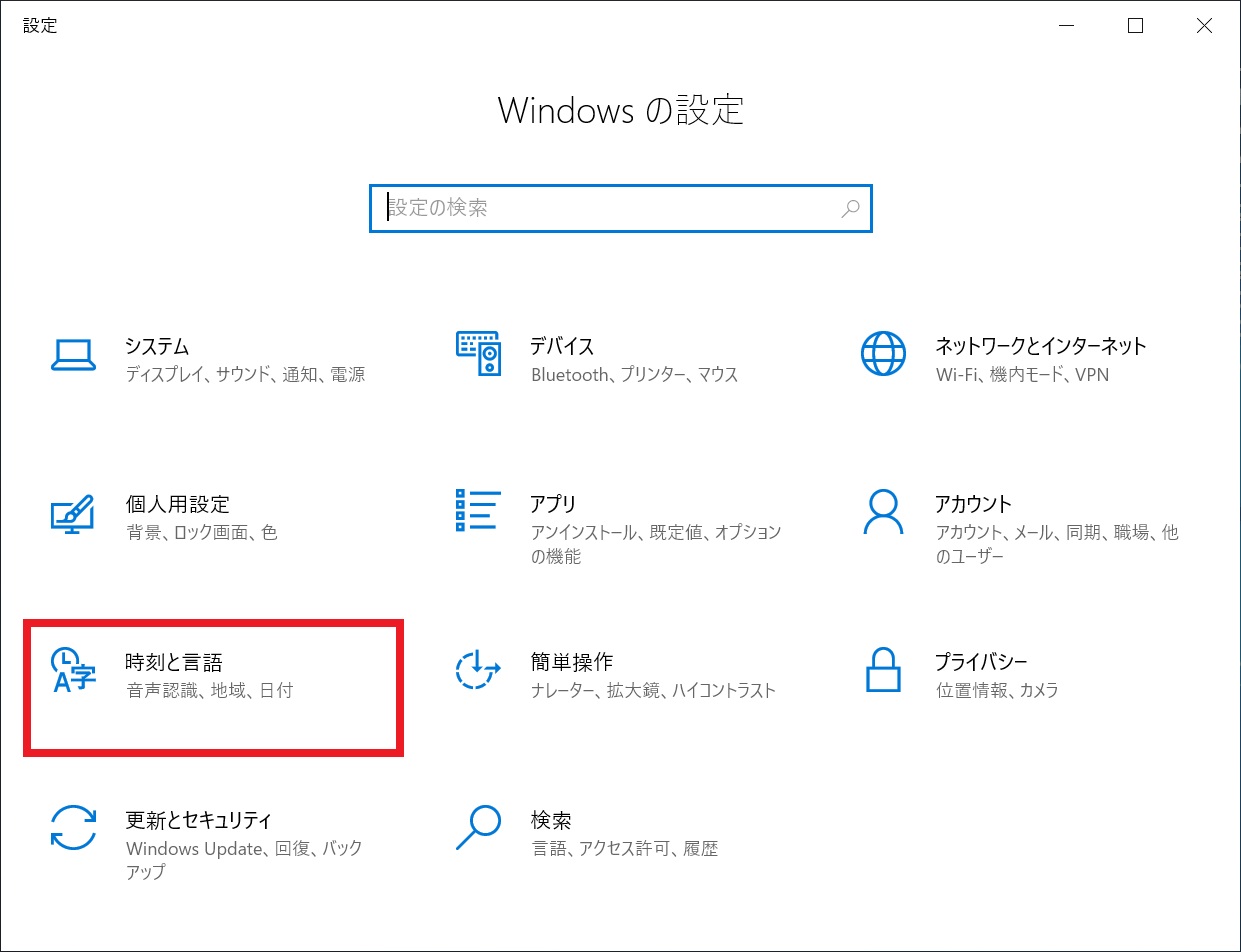The width and height of the screenshot is (1241, 952).
Task: Click the text アンインストール、既定値、オプションの機能
Action: click(656, 545)
